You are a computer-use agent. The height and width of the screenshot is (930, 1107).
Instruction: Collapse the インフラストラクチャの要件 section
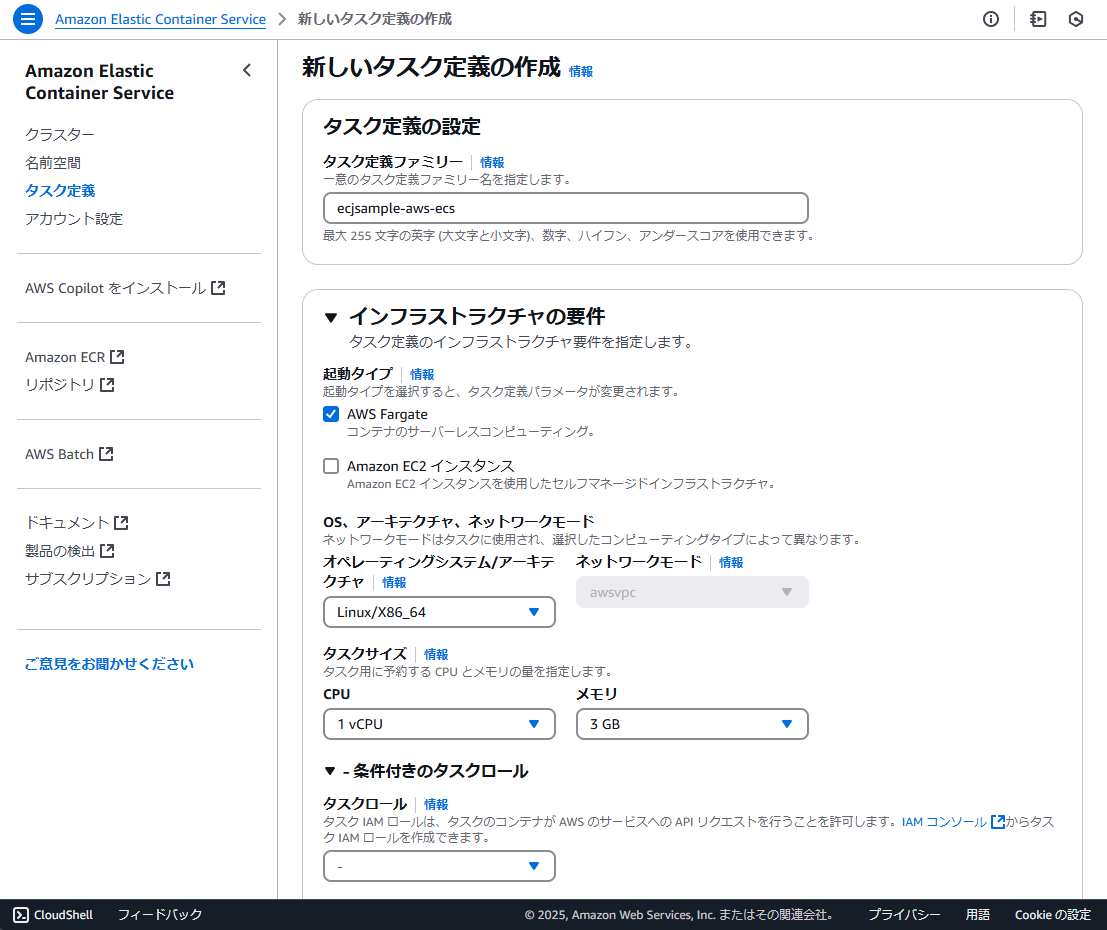tap(330, 317)
